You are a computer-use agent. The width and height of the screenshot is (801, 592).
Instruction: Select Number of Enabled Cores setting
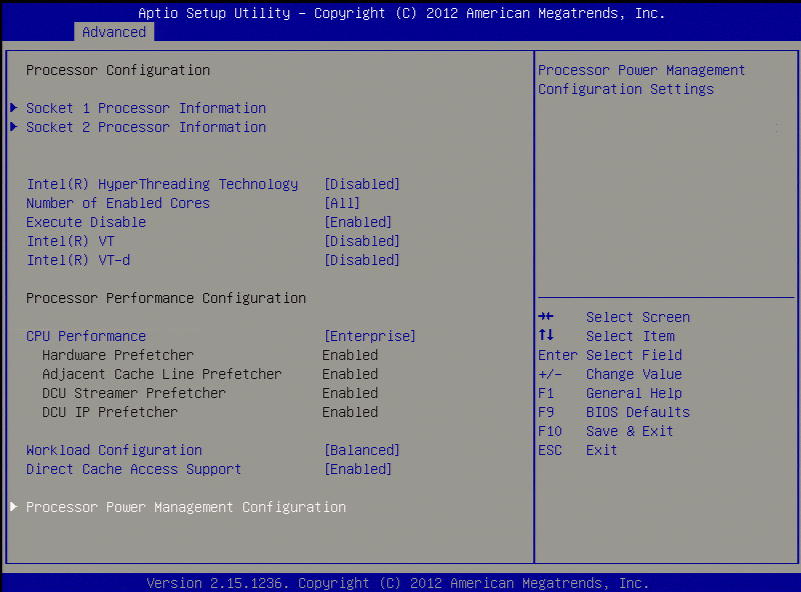(x=118, y=203)
